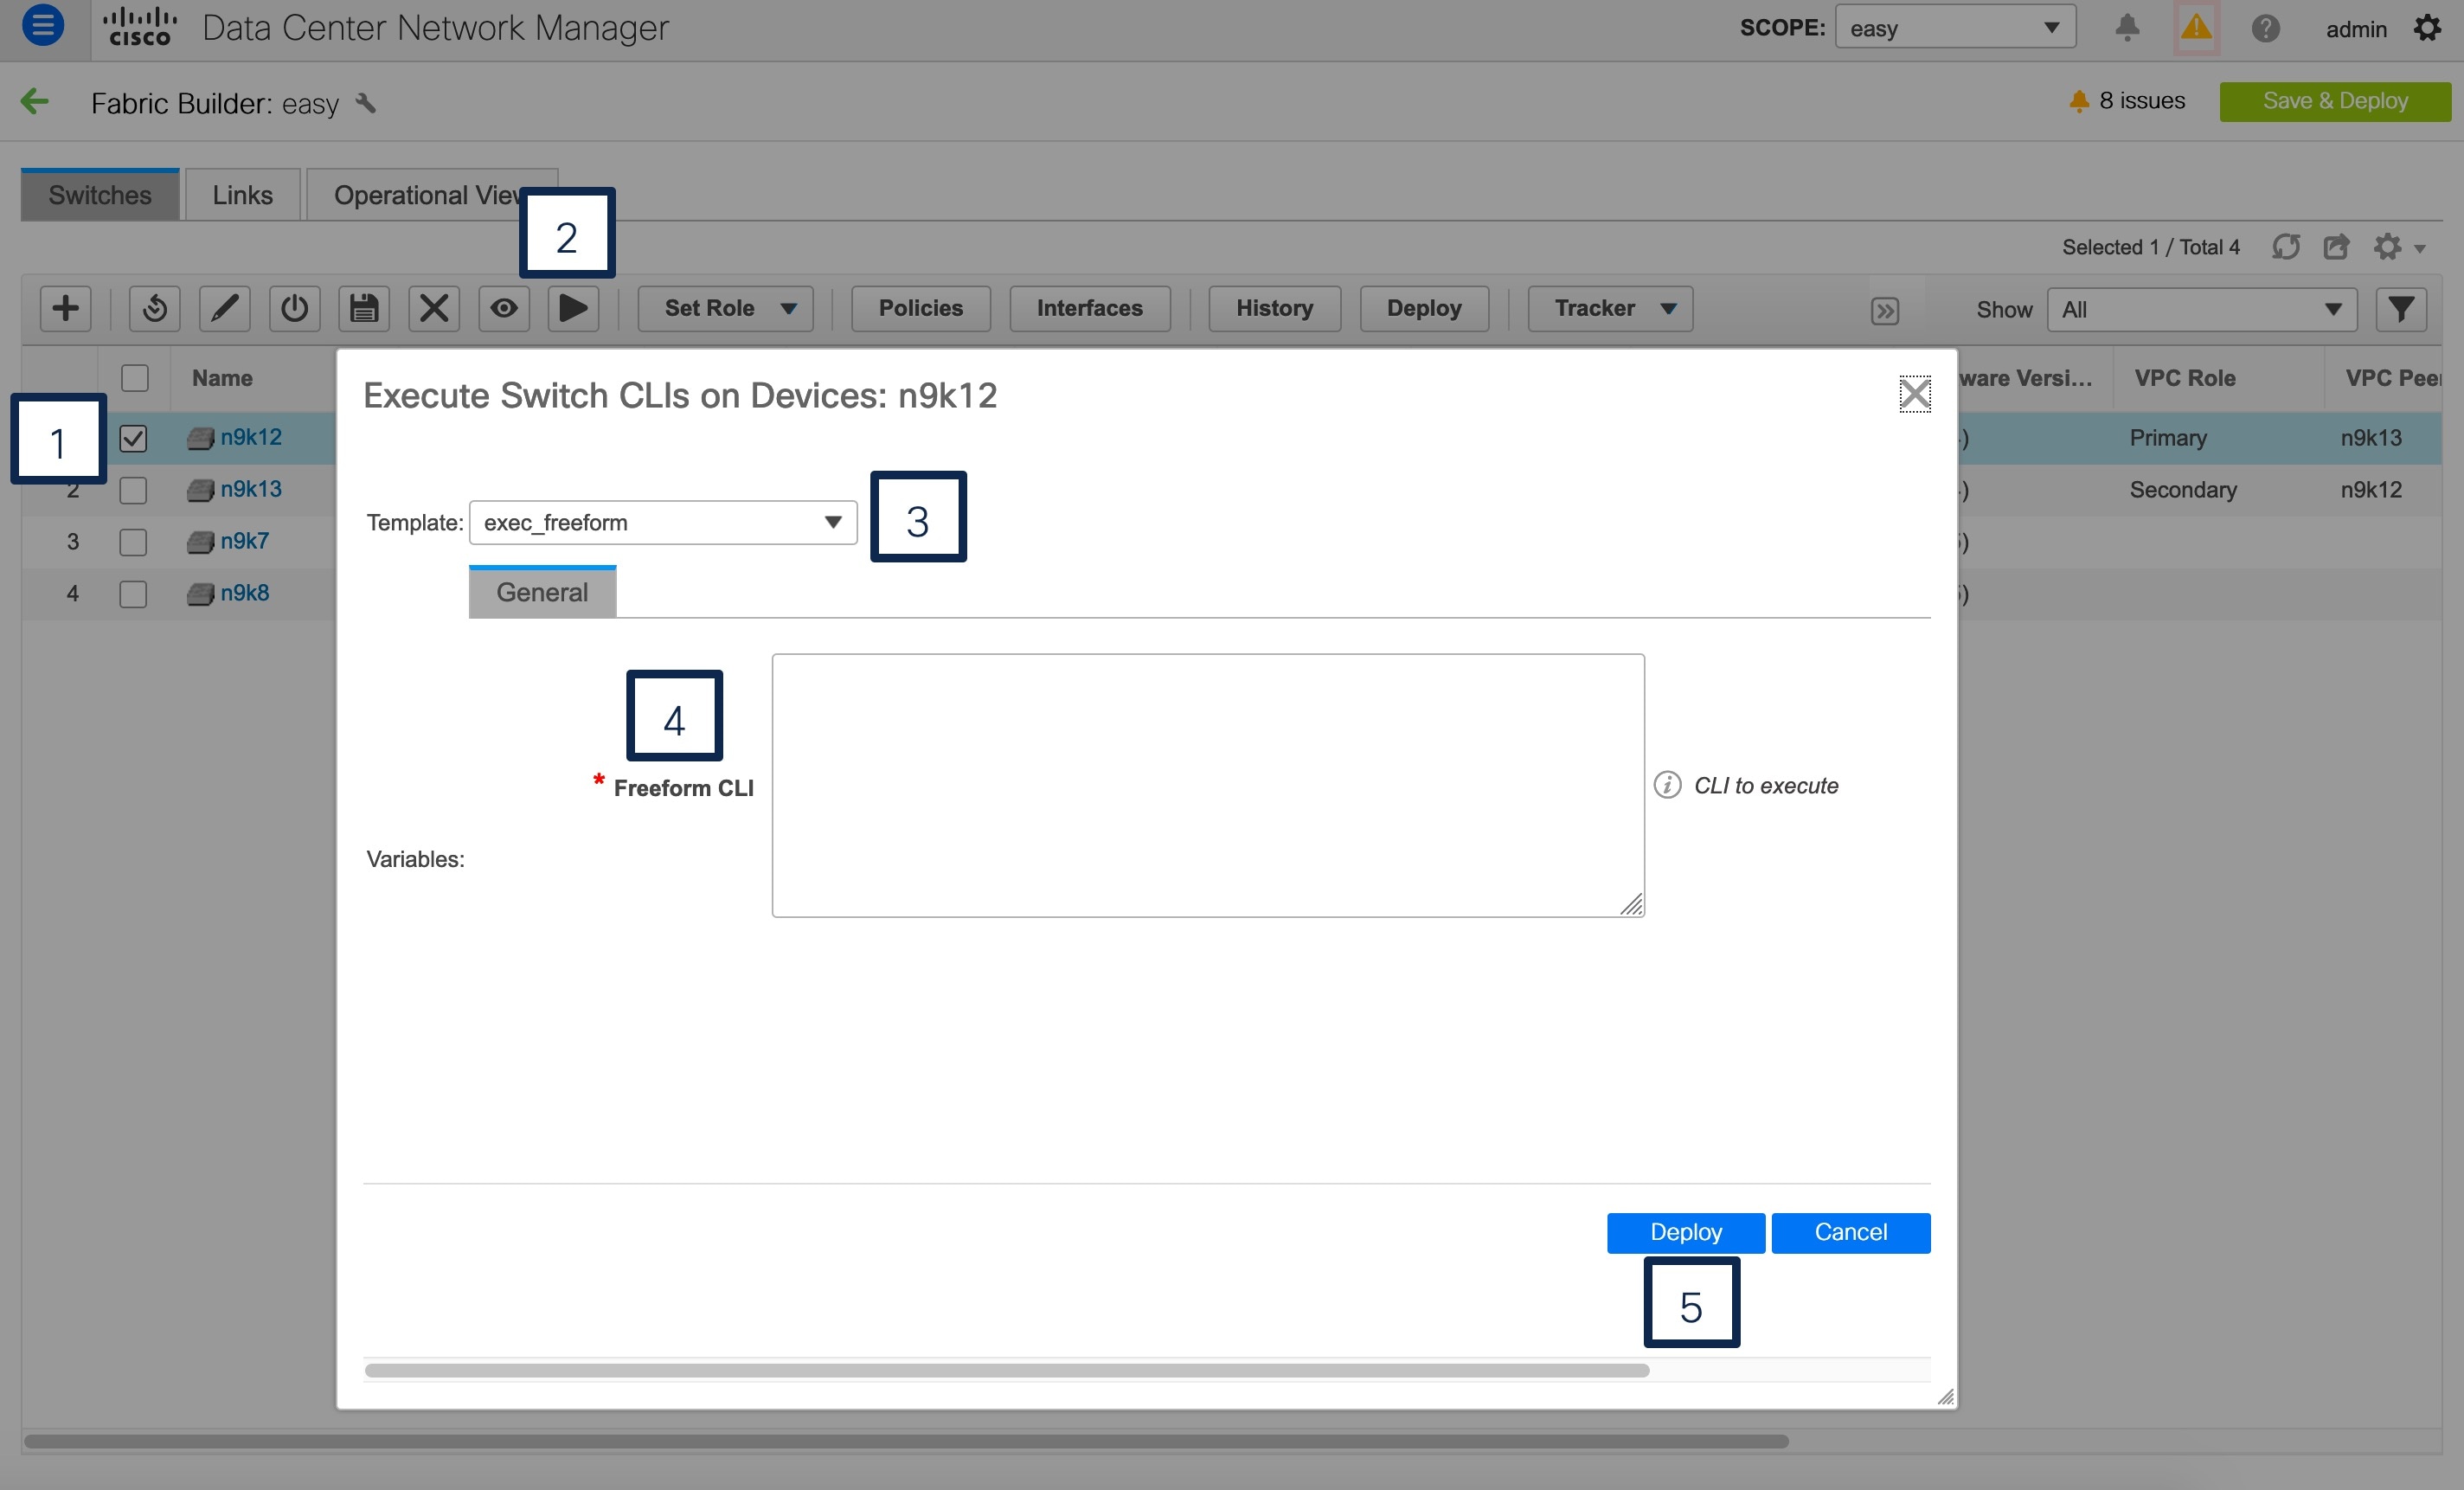Click the Secondary VPC role cell
Image resolution: width=2464 pixels, height=1490 pixels.
coord(2182,490)
